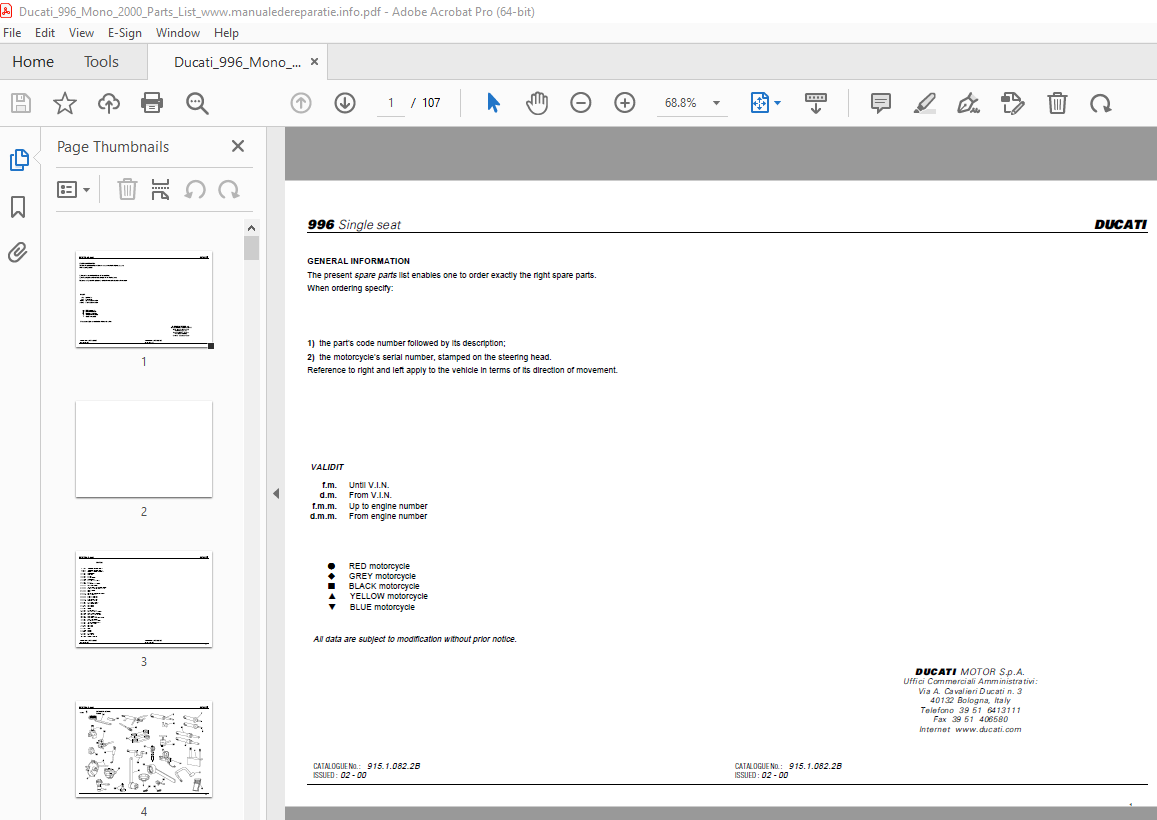Rotate thumbnail counterclockwise
The image size is (1157, 820).
195,190
